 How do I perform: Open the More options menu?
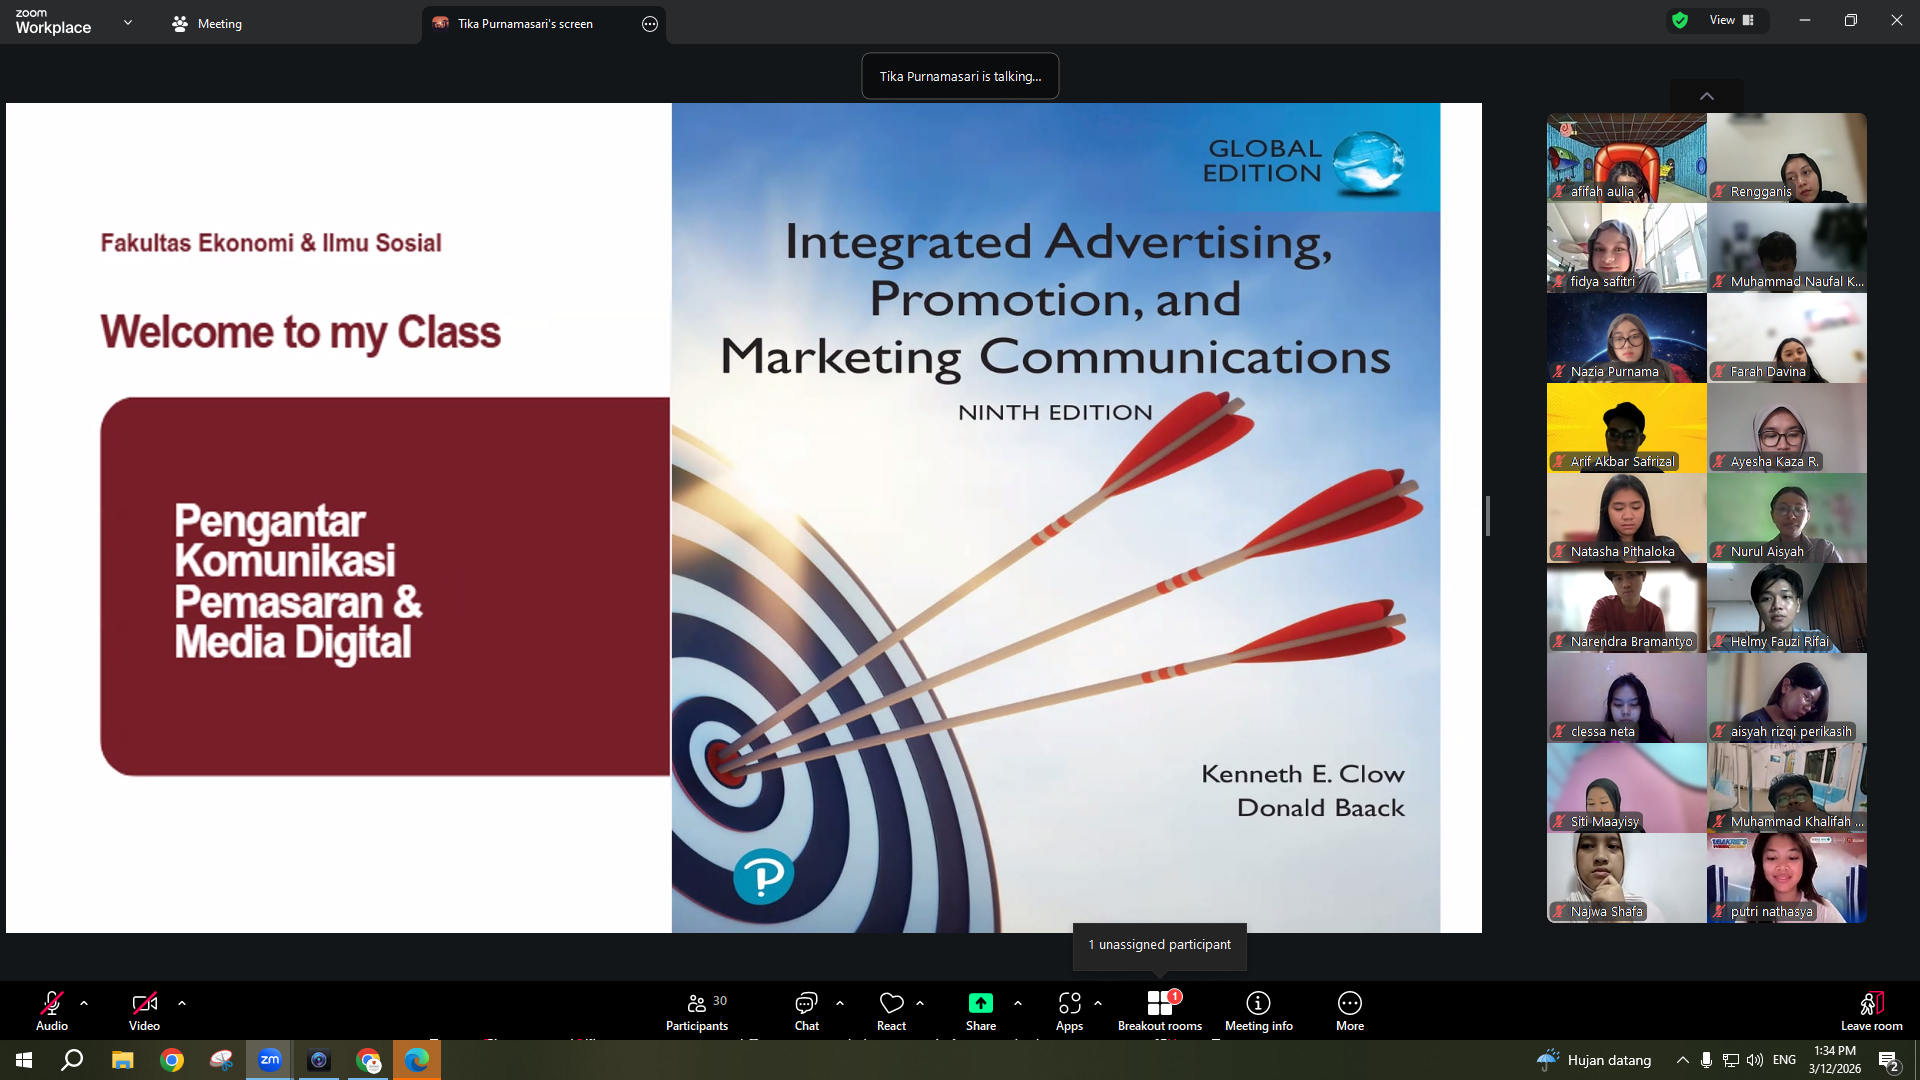coord(1350,1010)
